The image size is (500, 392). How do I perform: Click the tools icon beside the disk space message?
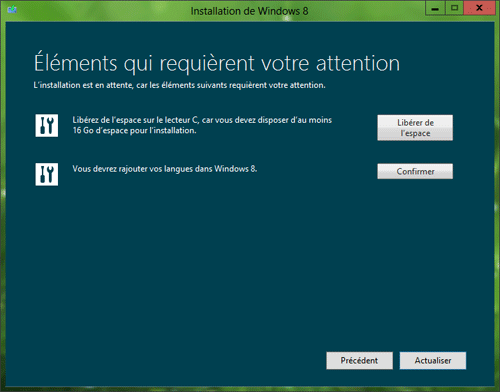pyautogui.click(x=47, y=125)
